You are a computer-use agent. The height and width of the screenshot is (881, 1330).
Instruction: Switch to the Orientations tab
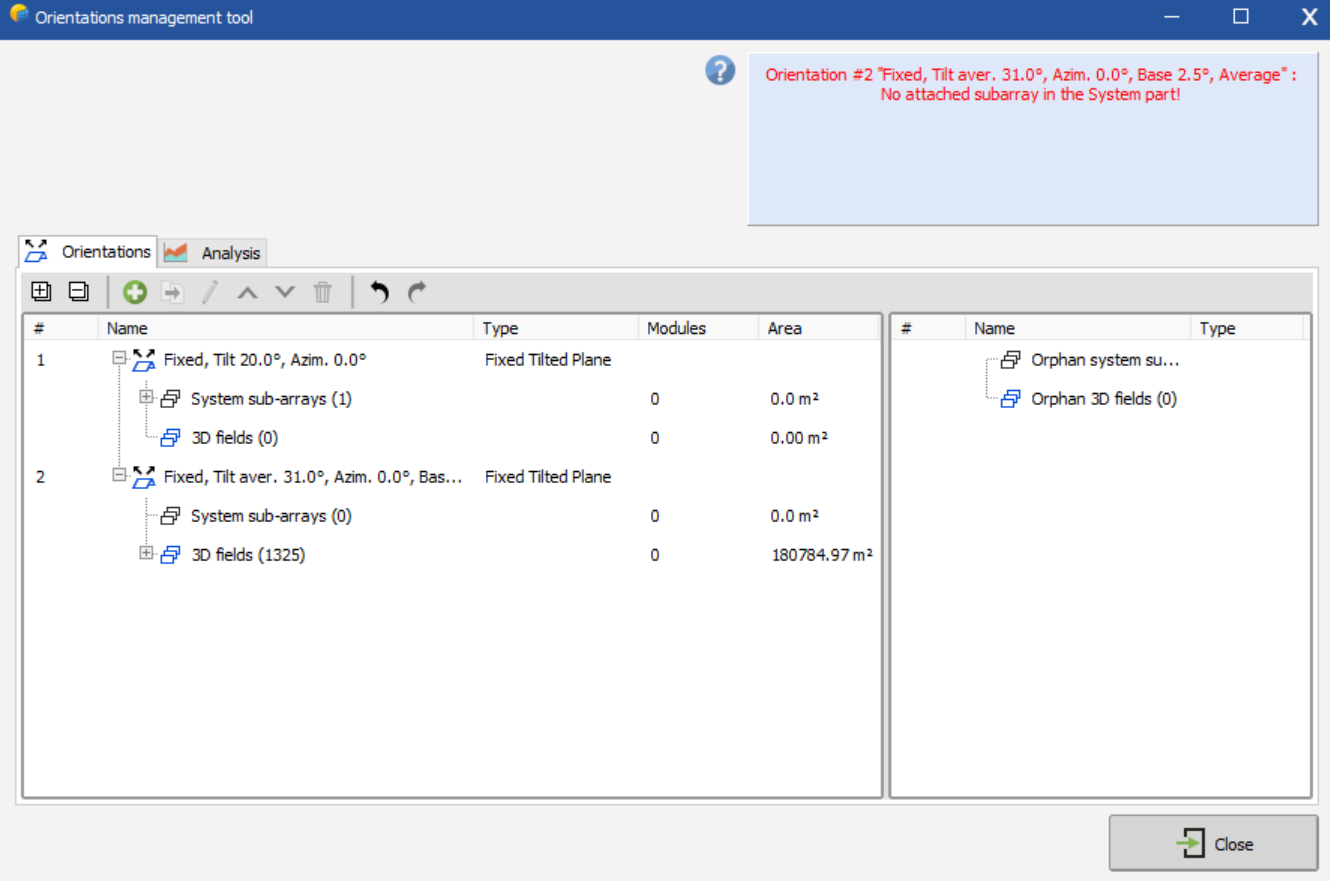(88, 252)
